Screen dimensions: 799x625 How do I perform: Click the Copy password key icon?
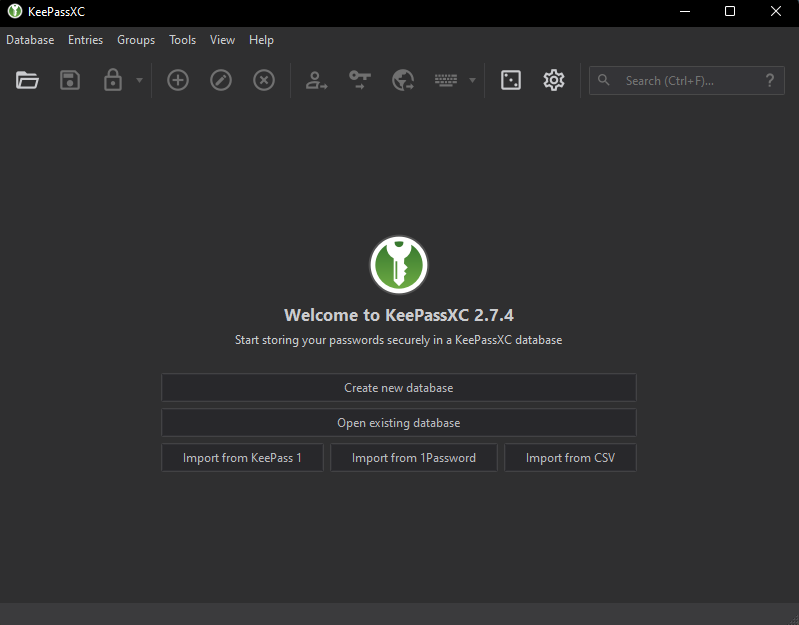359,80
